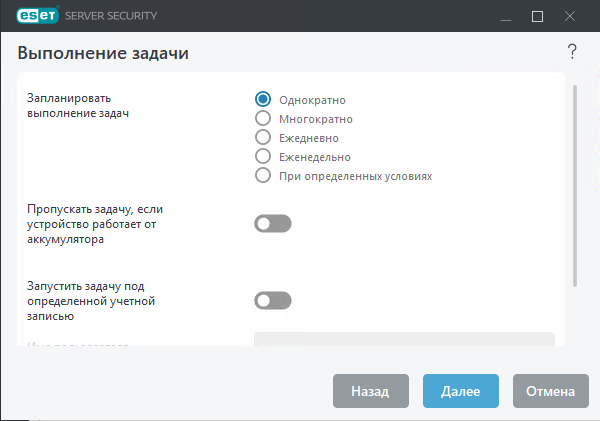Image resolution: width=600 pixels, height=421 pixels.
Task: Select При определенных условиях option
Action: [x=263, y=176]
